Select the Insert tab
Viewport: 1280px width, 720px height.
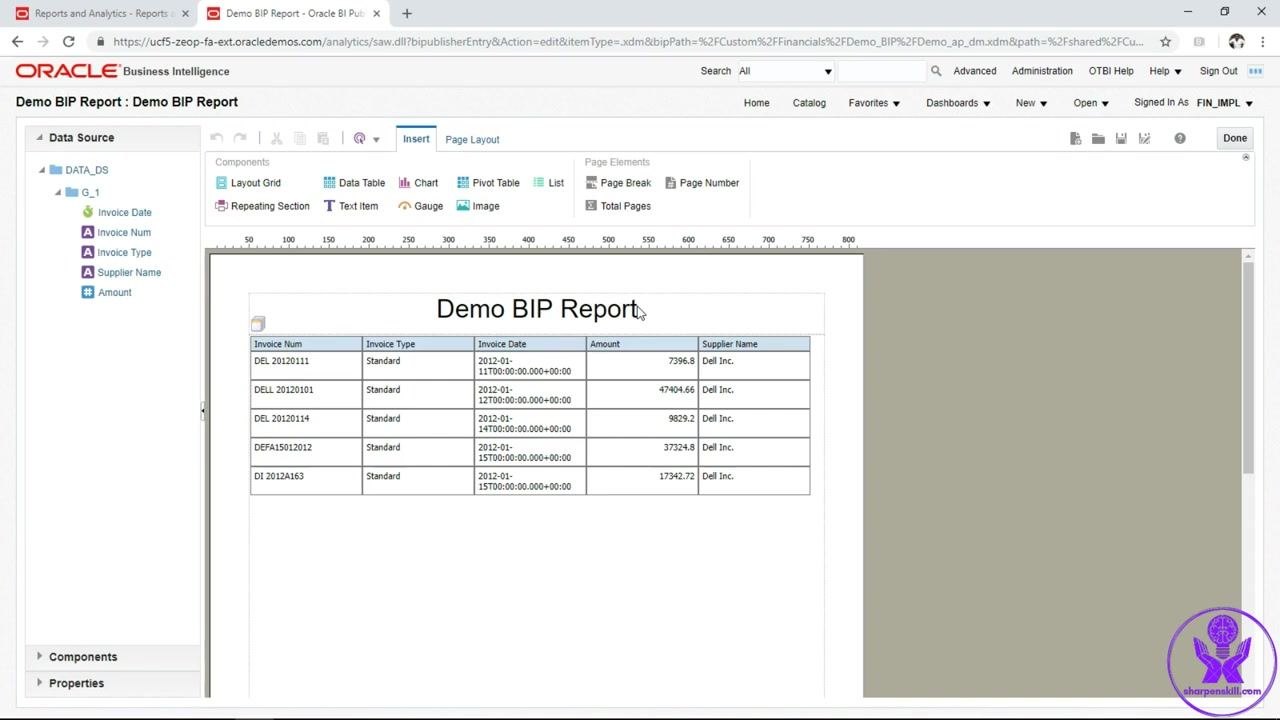[416, 139]
